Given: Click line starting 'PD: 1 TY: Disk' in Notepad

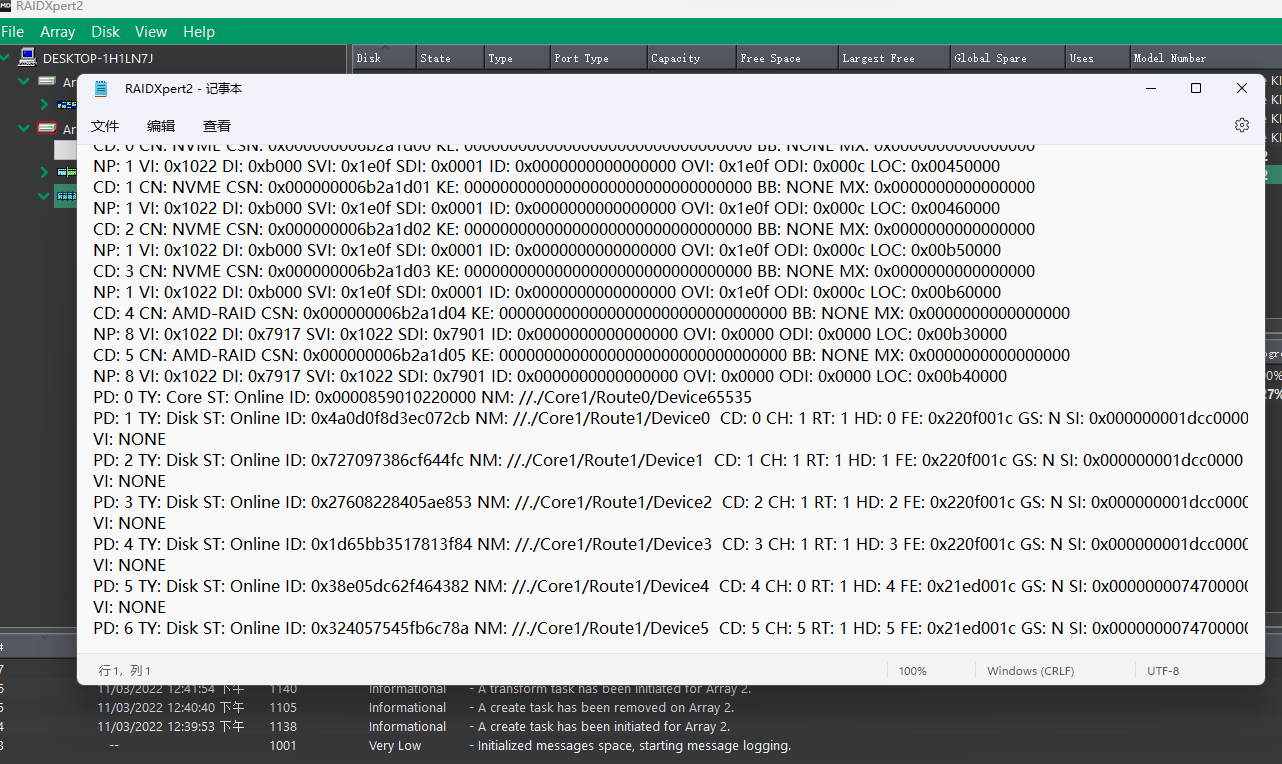Looking at the screenshot, I should click(x=671, y=418).
